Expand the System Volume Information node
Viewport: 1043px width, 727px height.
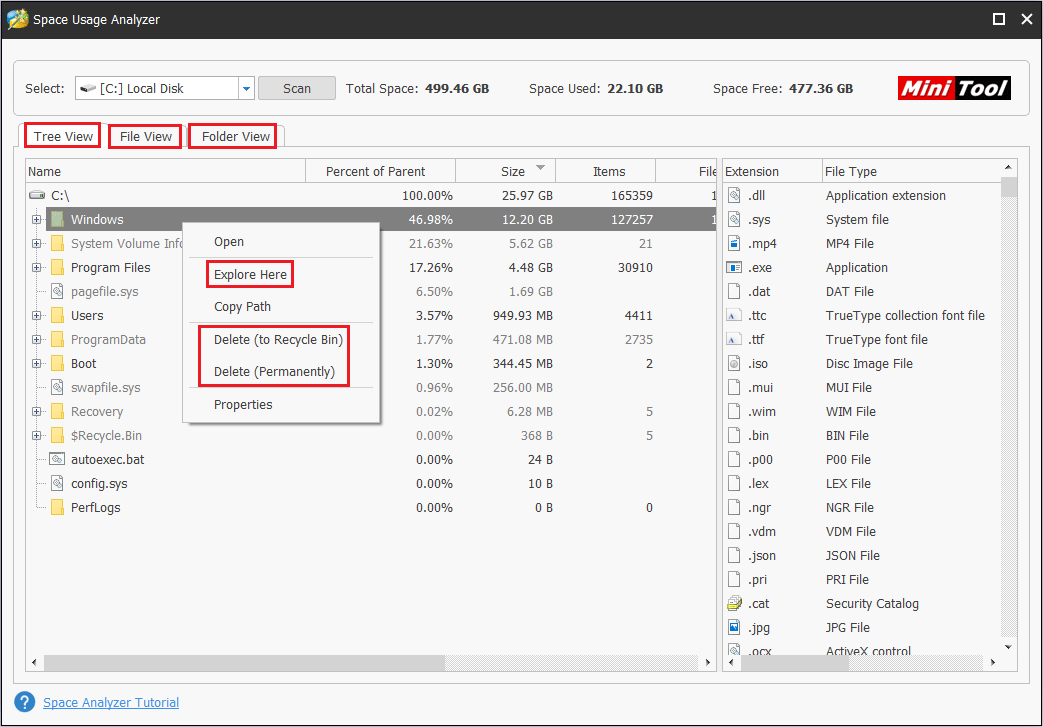pyautogui.click(x=37, y=243)
